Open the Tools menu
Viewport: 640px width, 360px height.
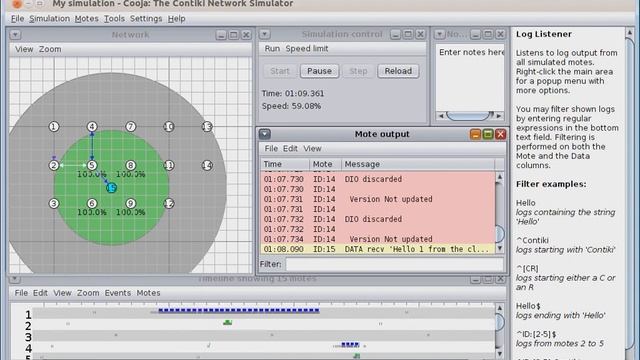114,18
